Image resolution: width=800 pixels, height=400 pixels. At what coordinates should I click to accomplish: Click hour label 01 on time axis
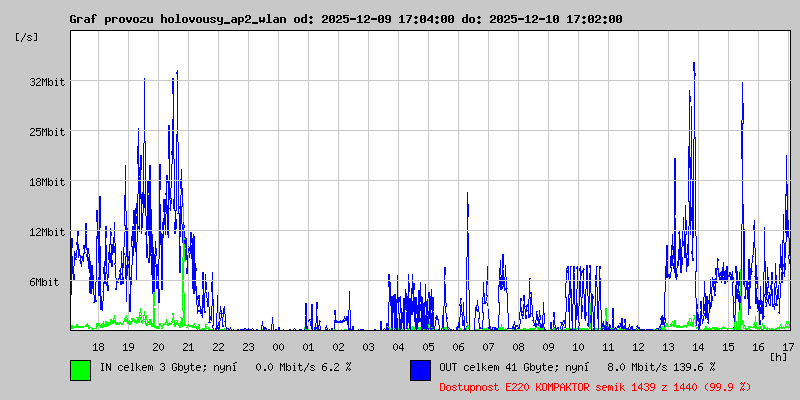click(309, 347)
